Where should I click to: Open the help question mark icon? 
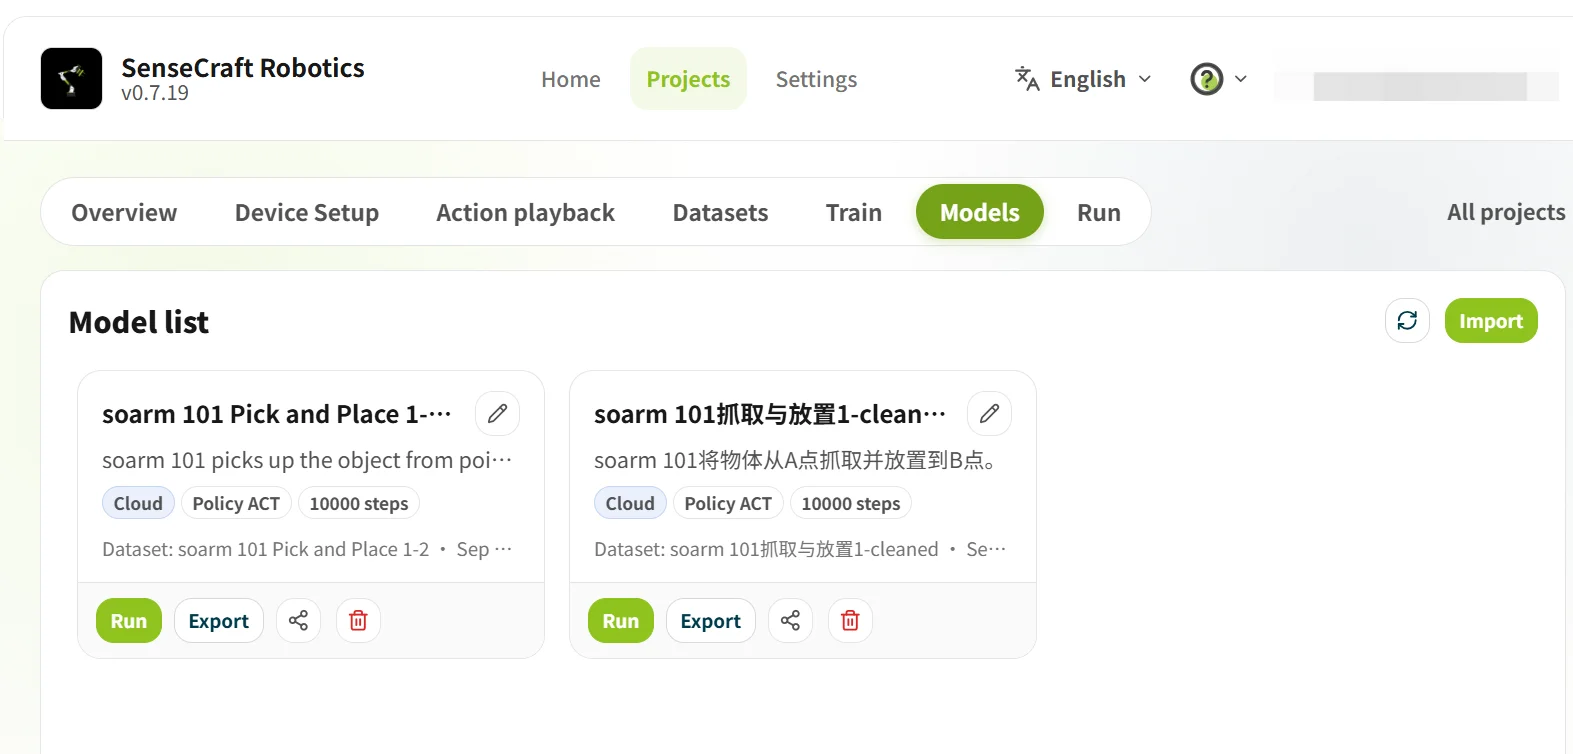(1207, 79)
